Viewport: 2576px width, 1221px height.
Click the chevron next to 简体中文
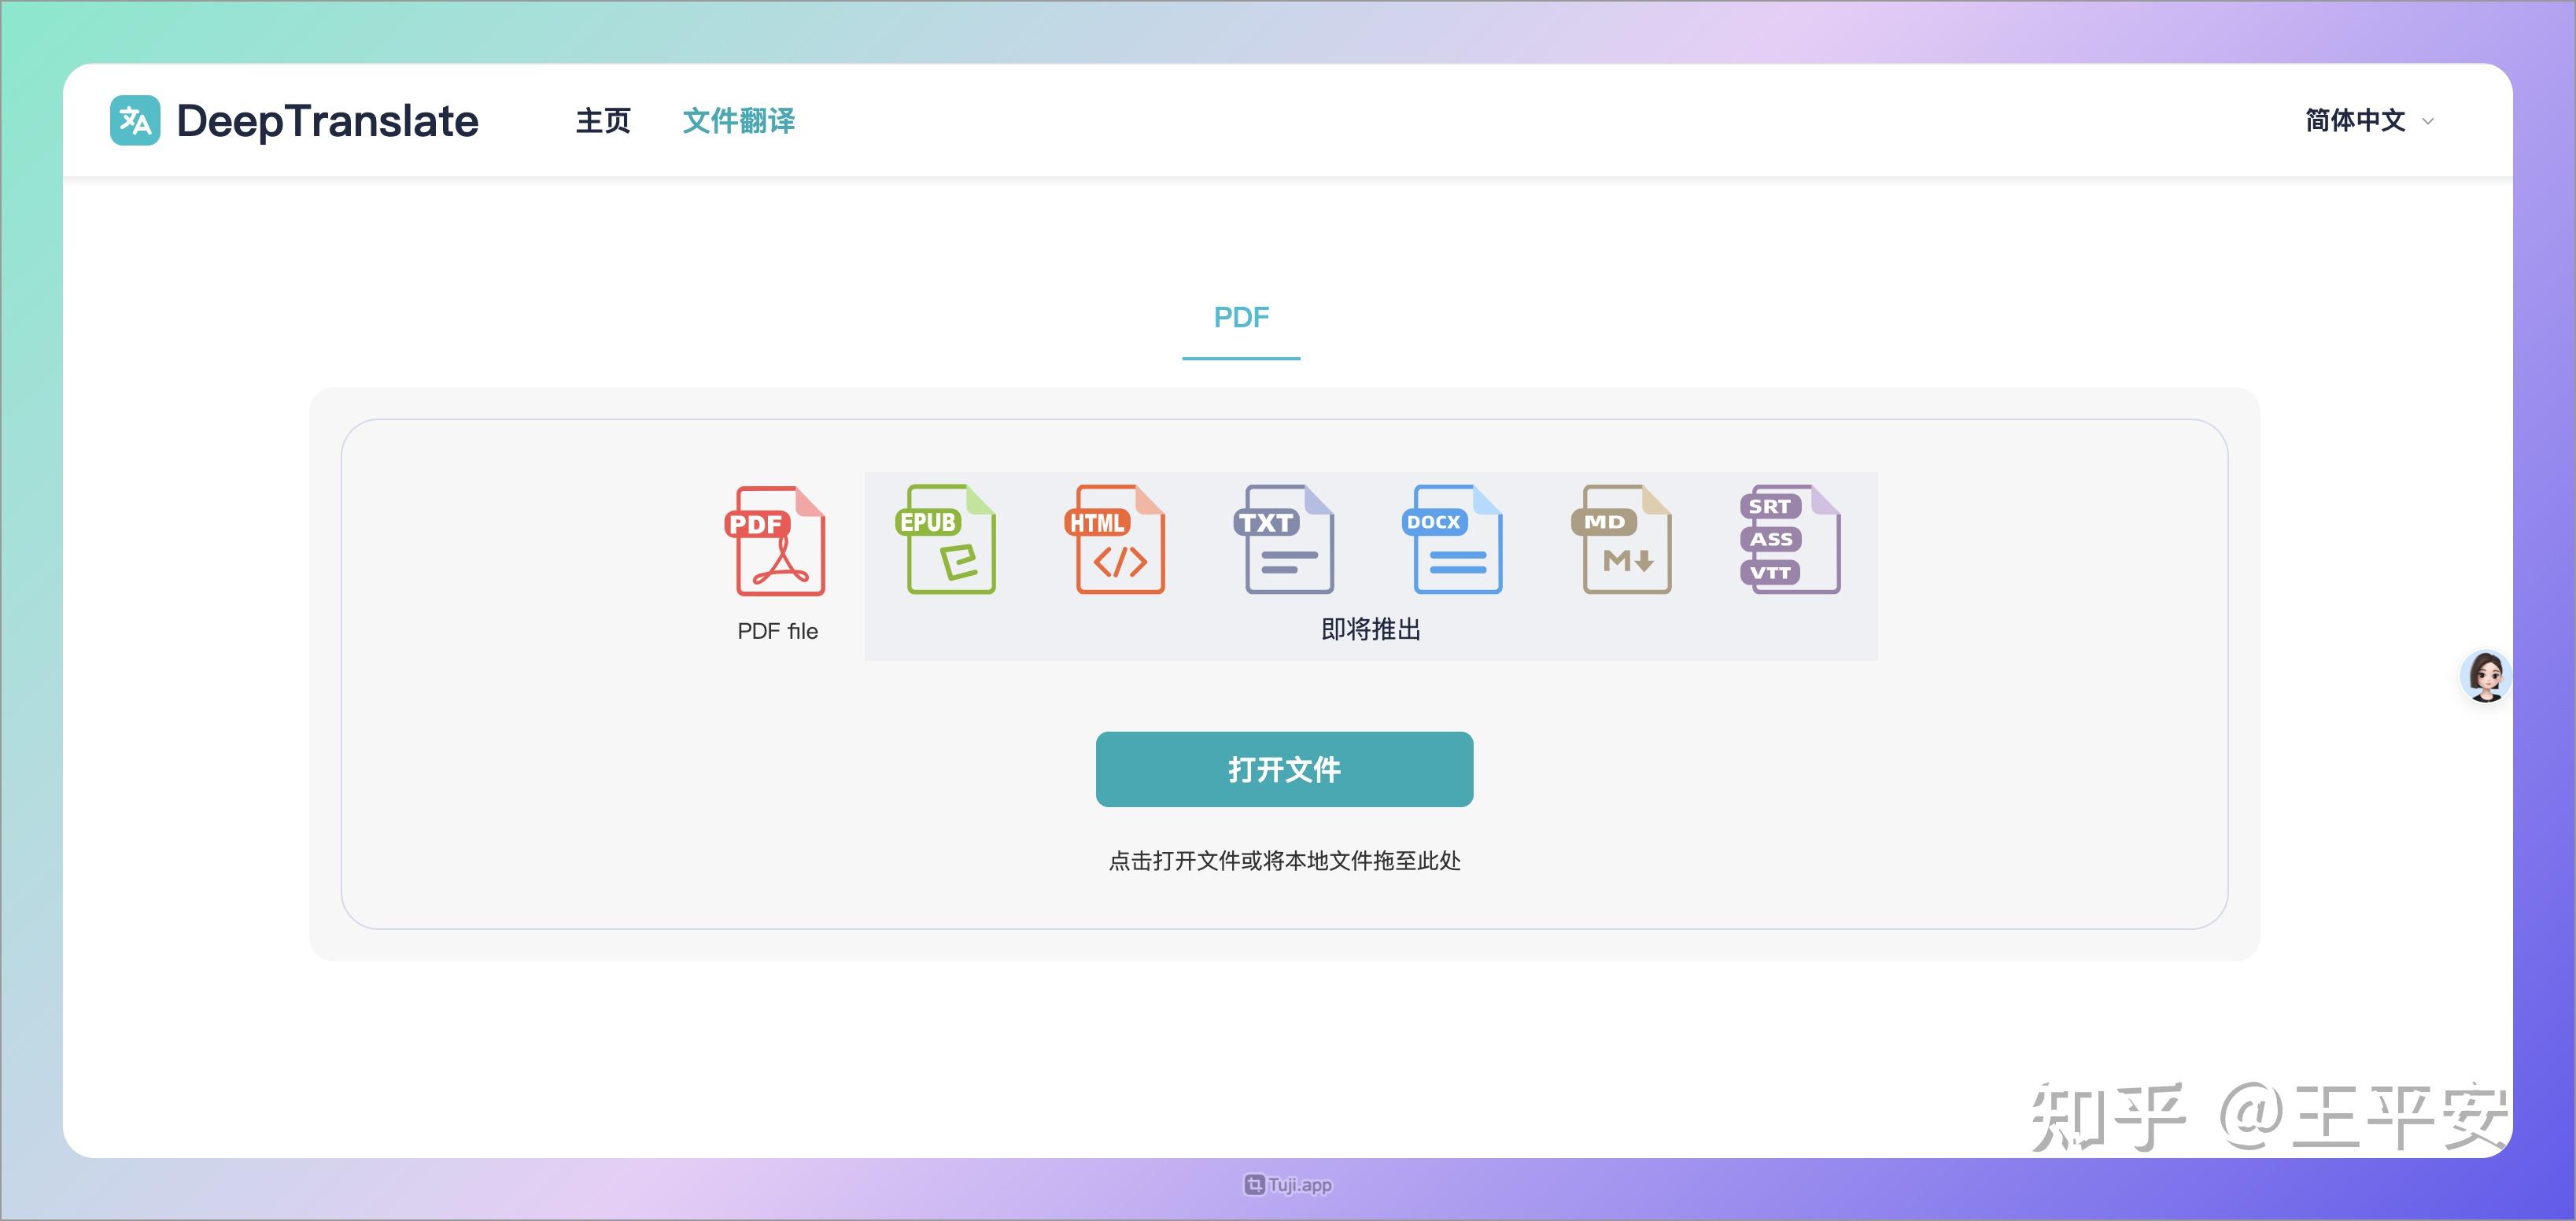[x=2427, y=121]
